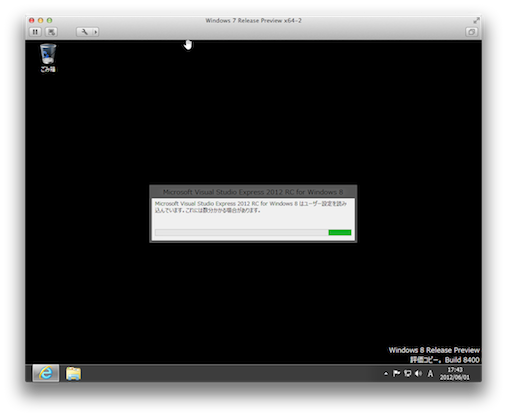Open File Explorer from the taskbar
The height and width of the screenshot is (417, 507).
pos(73,373)
